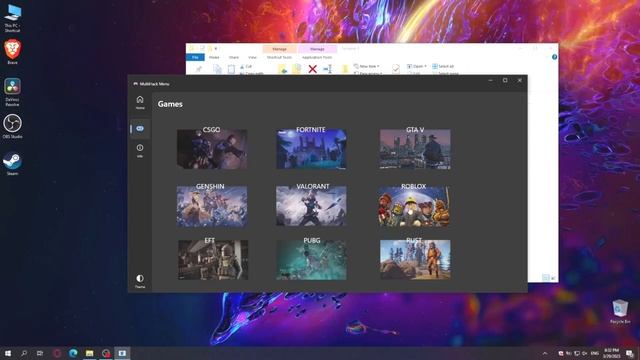This screenshot has height=360, width=640.
Task: Open Microsoft Edge from taskbar
Action: pos(73,353)
